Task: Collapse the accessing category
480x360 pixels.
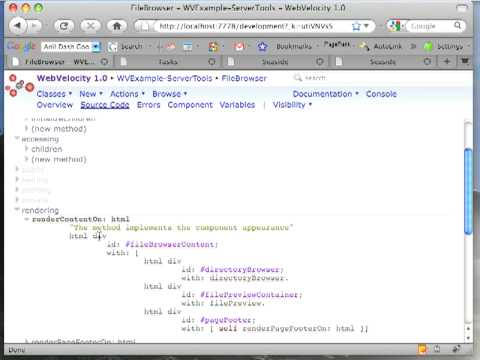Action: [17, 138]
